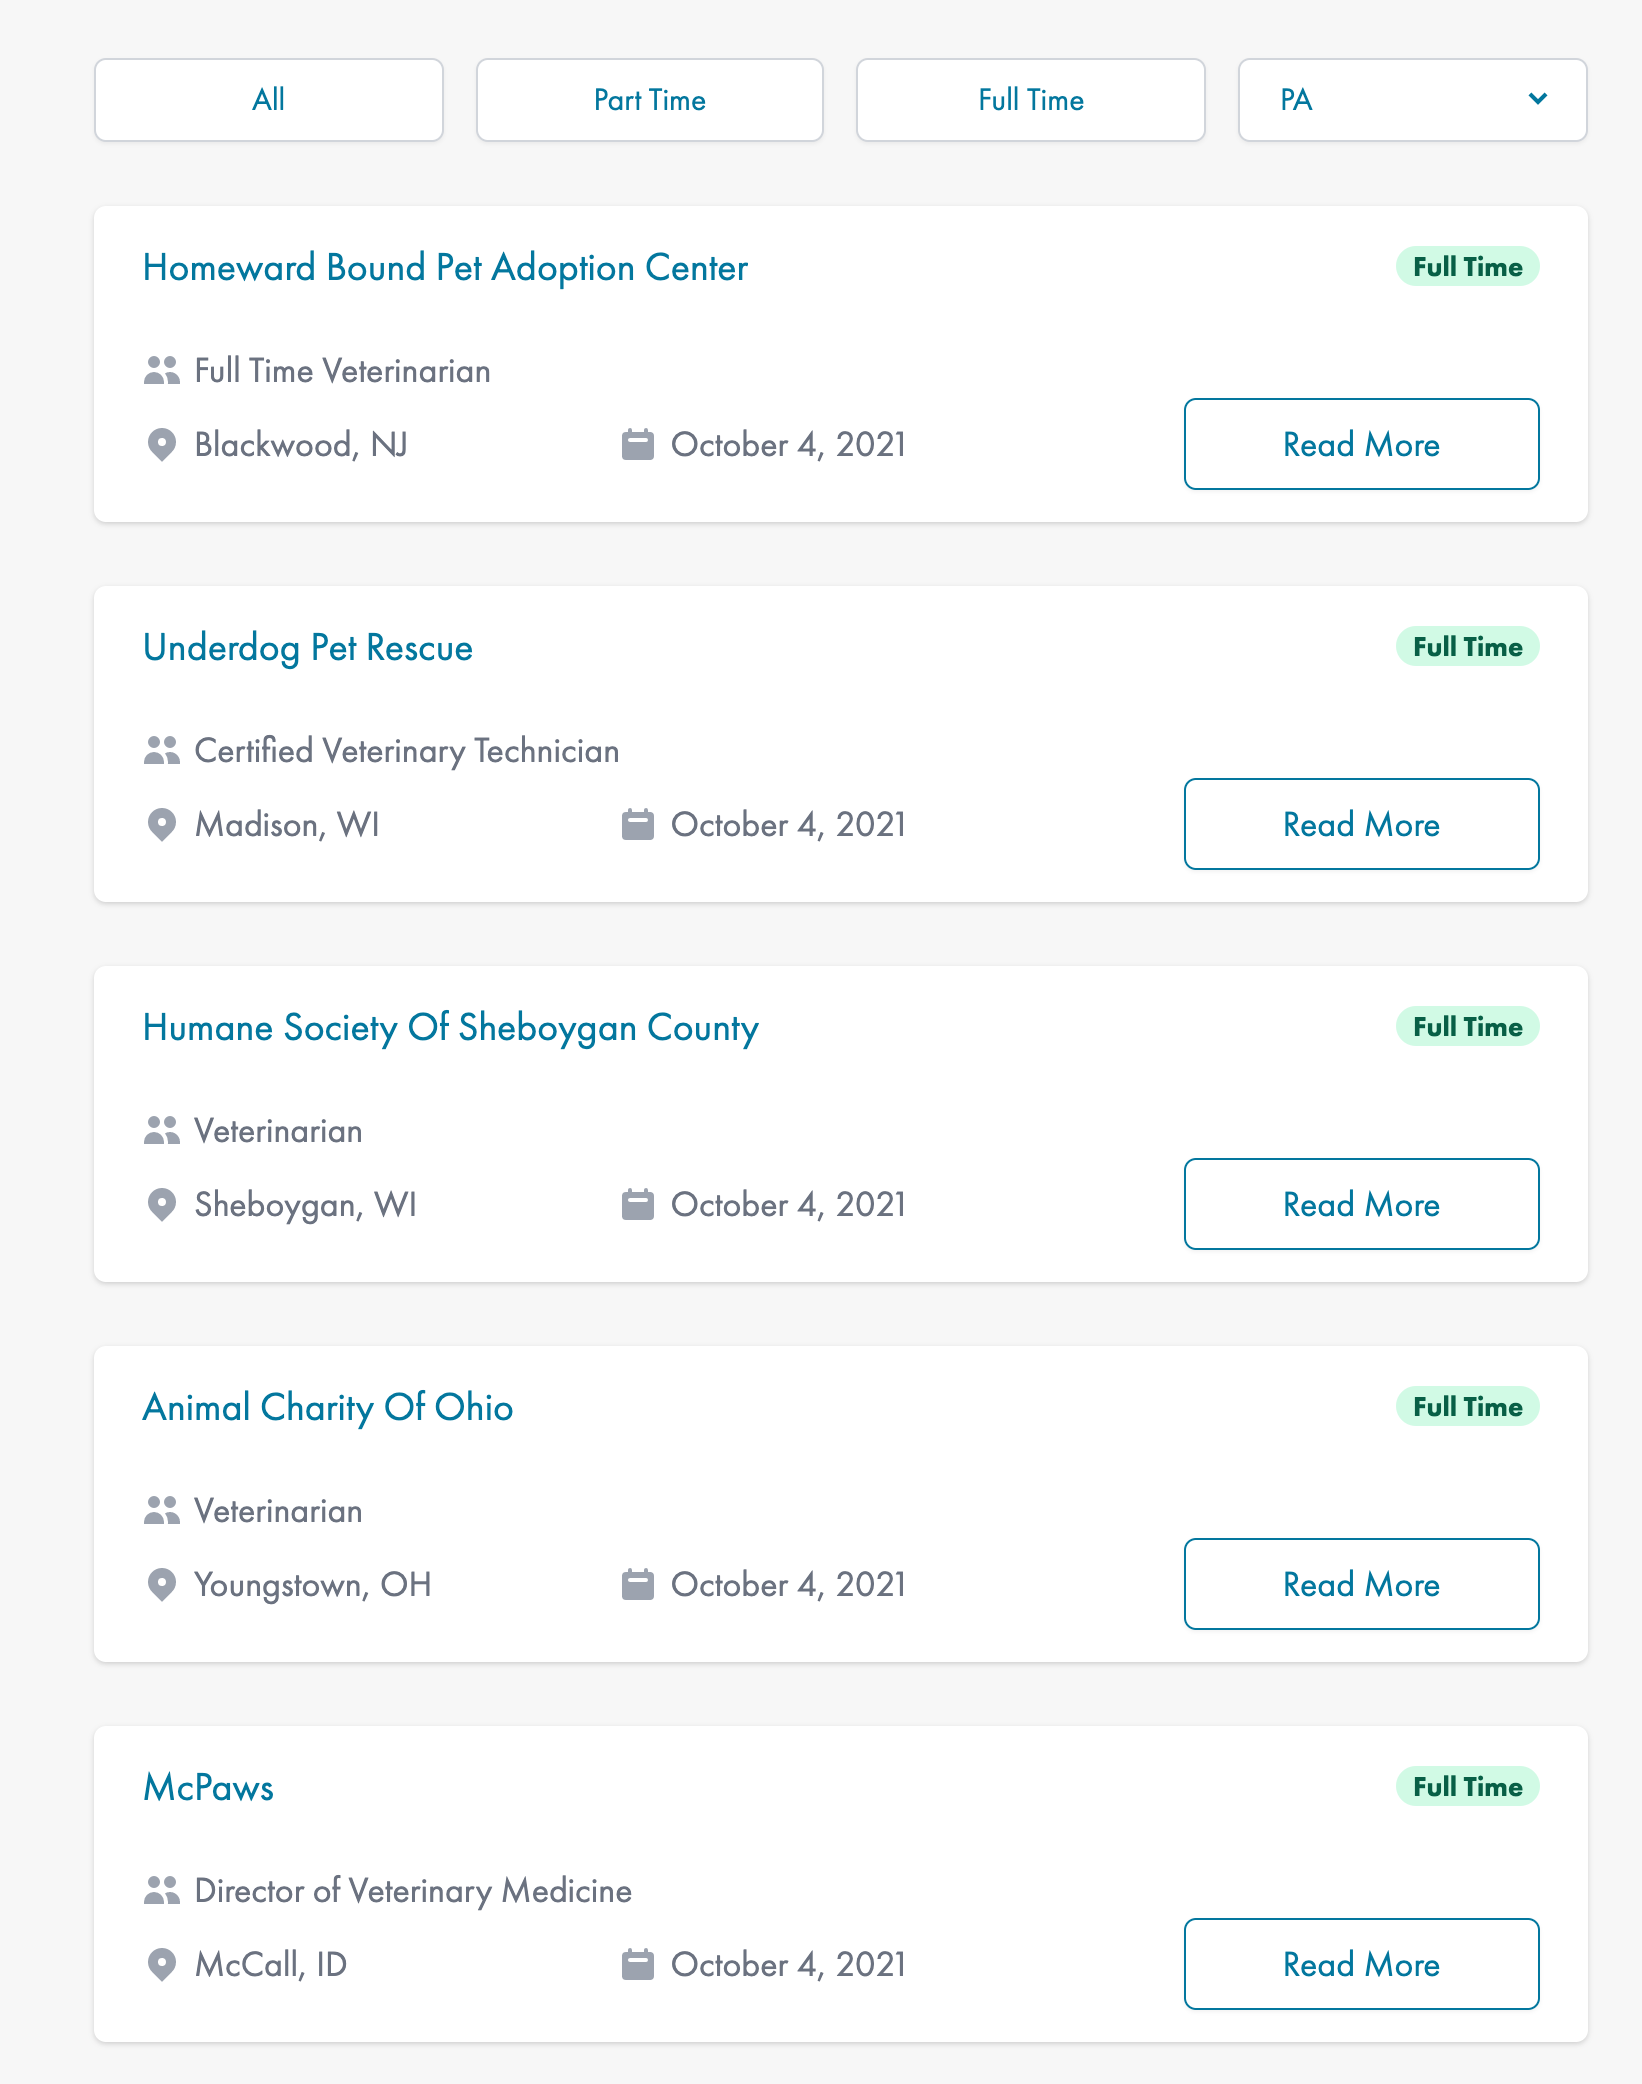1642x2084 pixels.
Task: Click the people icon beside Director of Veterinary Medicine
Action: coord(161,1891)
